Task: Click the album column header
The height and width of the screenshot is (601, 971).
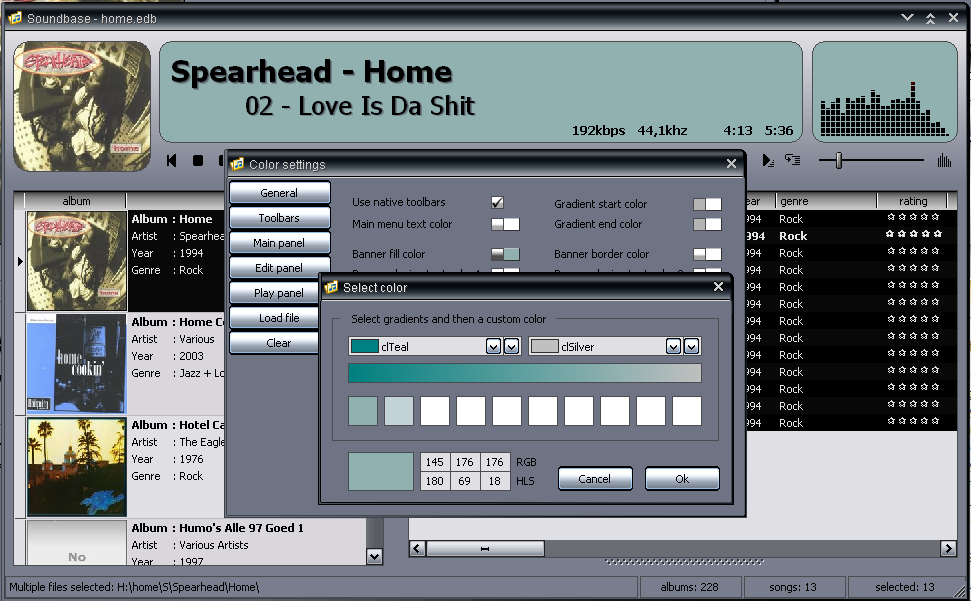Action: pos(76,201)
